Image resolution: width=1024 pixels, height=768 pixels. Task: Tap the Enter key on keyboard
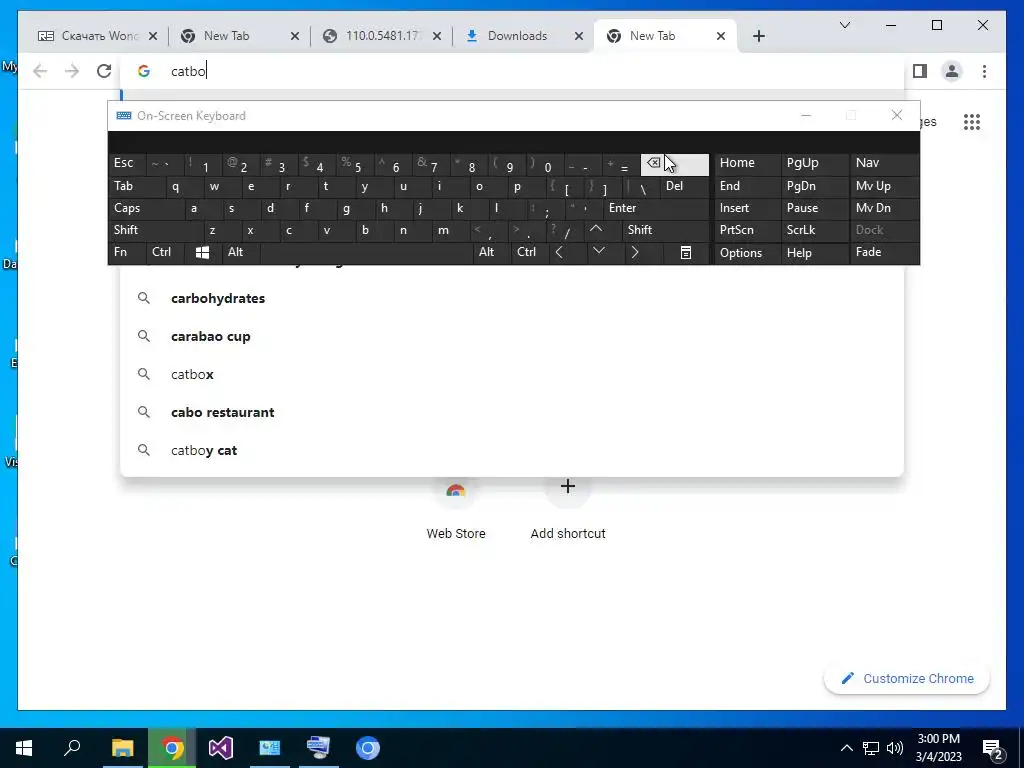click(x=656, y=208)
